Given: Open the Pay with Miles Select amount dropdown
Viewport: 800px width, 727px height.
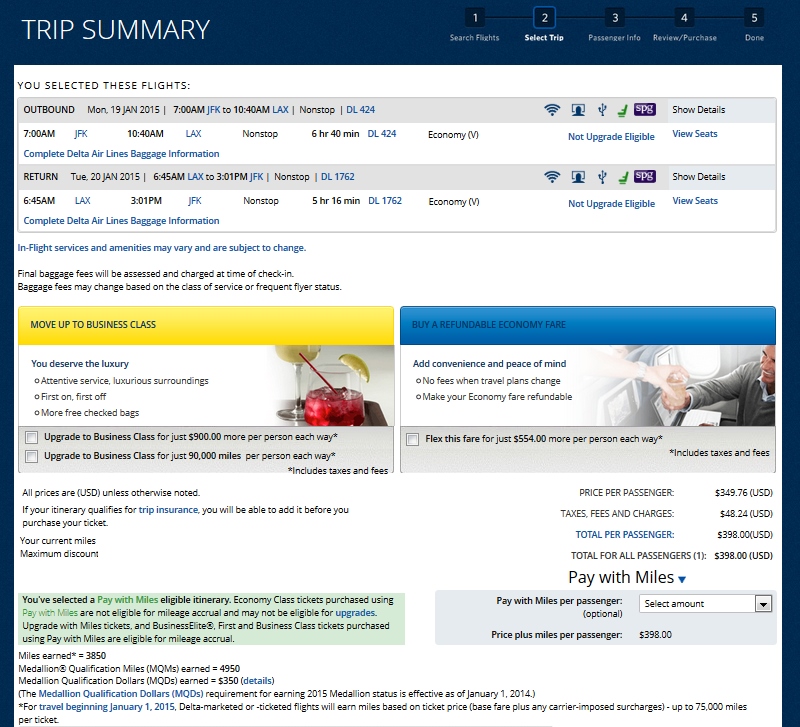Looking at the screenshot, I should click(x=706, y=603).
